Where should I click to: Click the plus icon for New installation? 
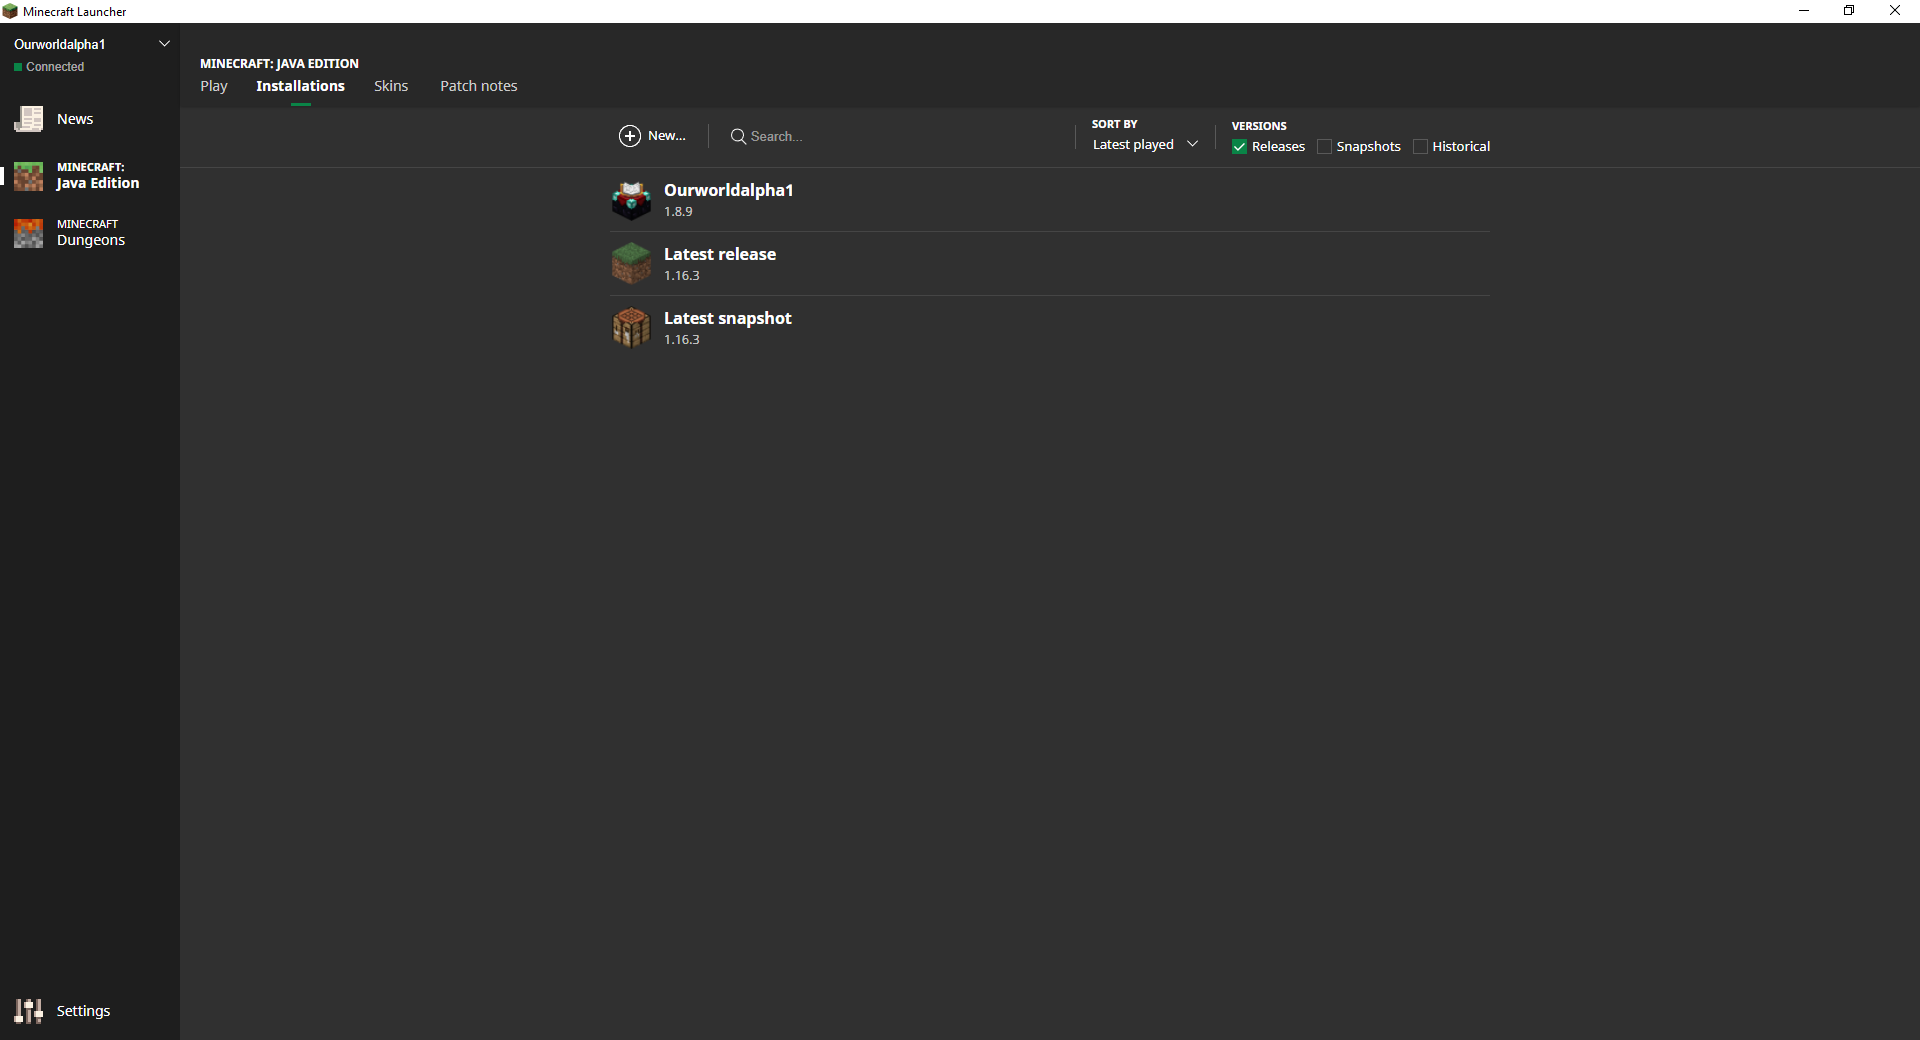pos(630,136)
